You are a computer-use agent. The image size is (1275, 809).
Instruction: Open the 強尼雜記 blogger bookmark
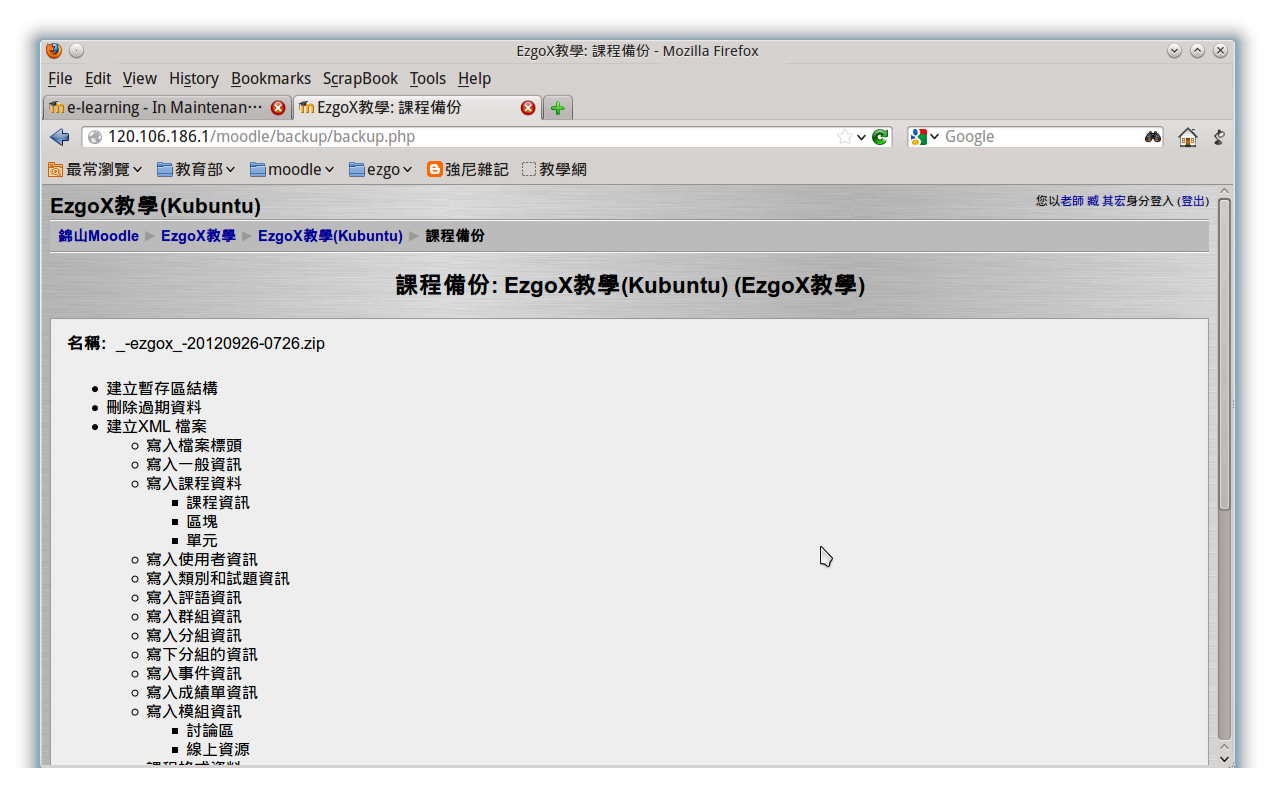[468, 170]
